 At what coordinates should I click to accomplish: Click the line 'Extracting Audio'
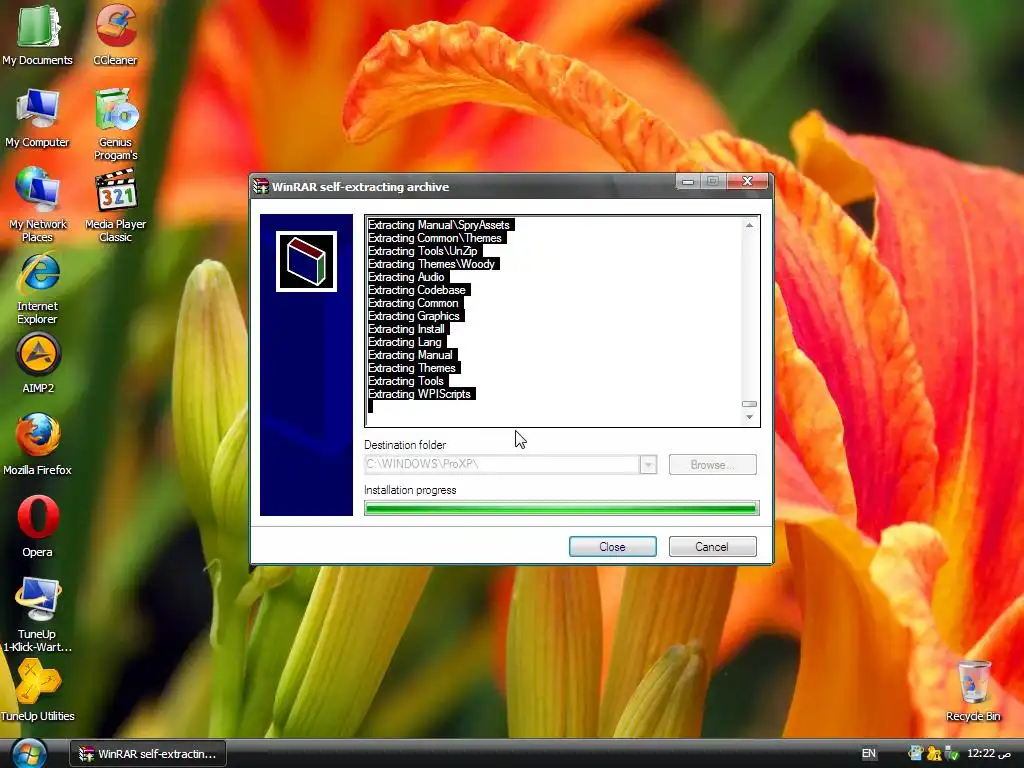click(x=406, y=277)
